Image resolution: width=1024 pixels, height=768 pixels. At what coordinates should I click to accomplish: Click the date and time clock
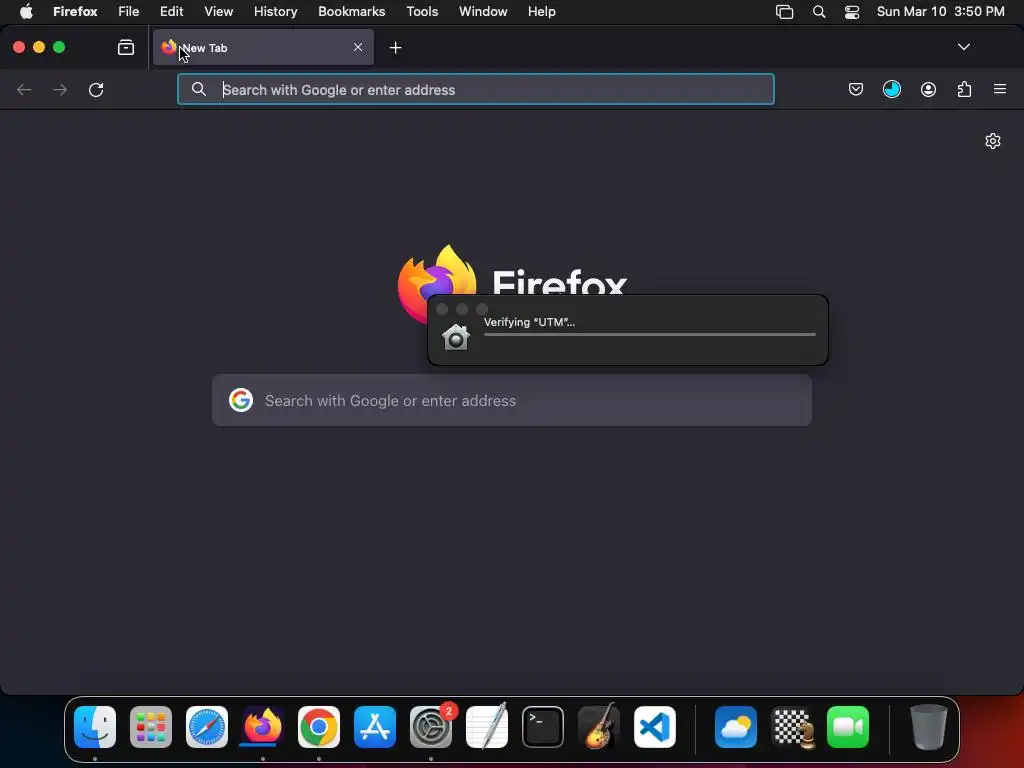point(940,12)
